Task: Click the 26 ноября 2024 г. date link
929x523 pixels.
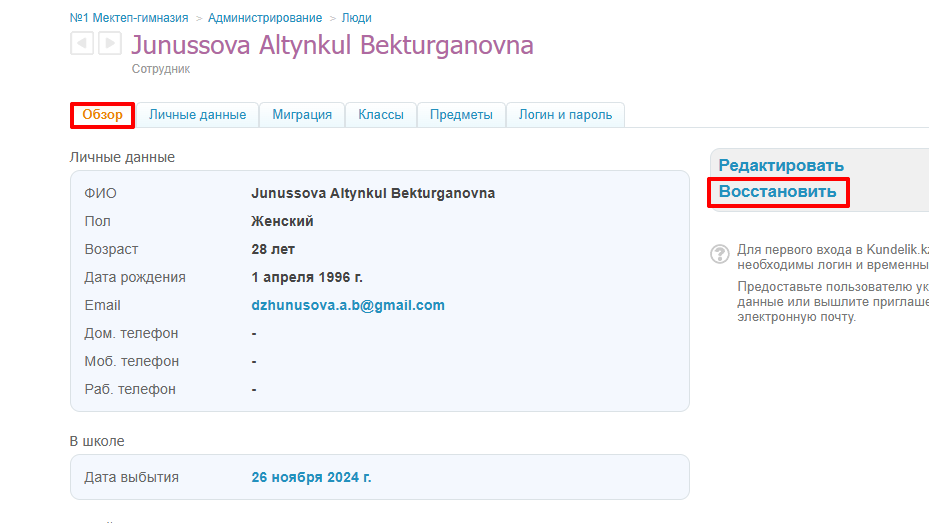Action: pyautogui.click(x=311, y=477)
